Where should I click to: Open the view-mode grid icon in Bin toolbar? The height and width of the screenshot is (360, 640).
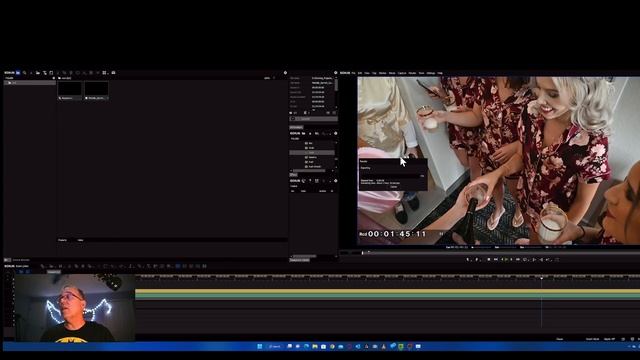104,73
